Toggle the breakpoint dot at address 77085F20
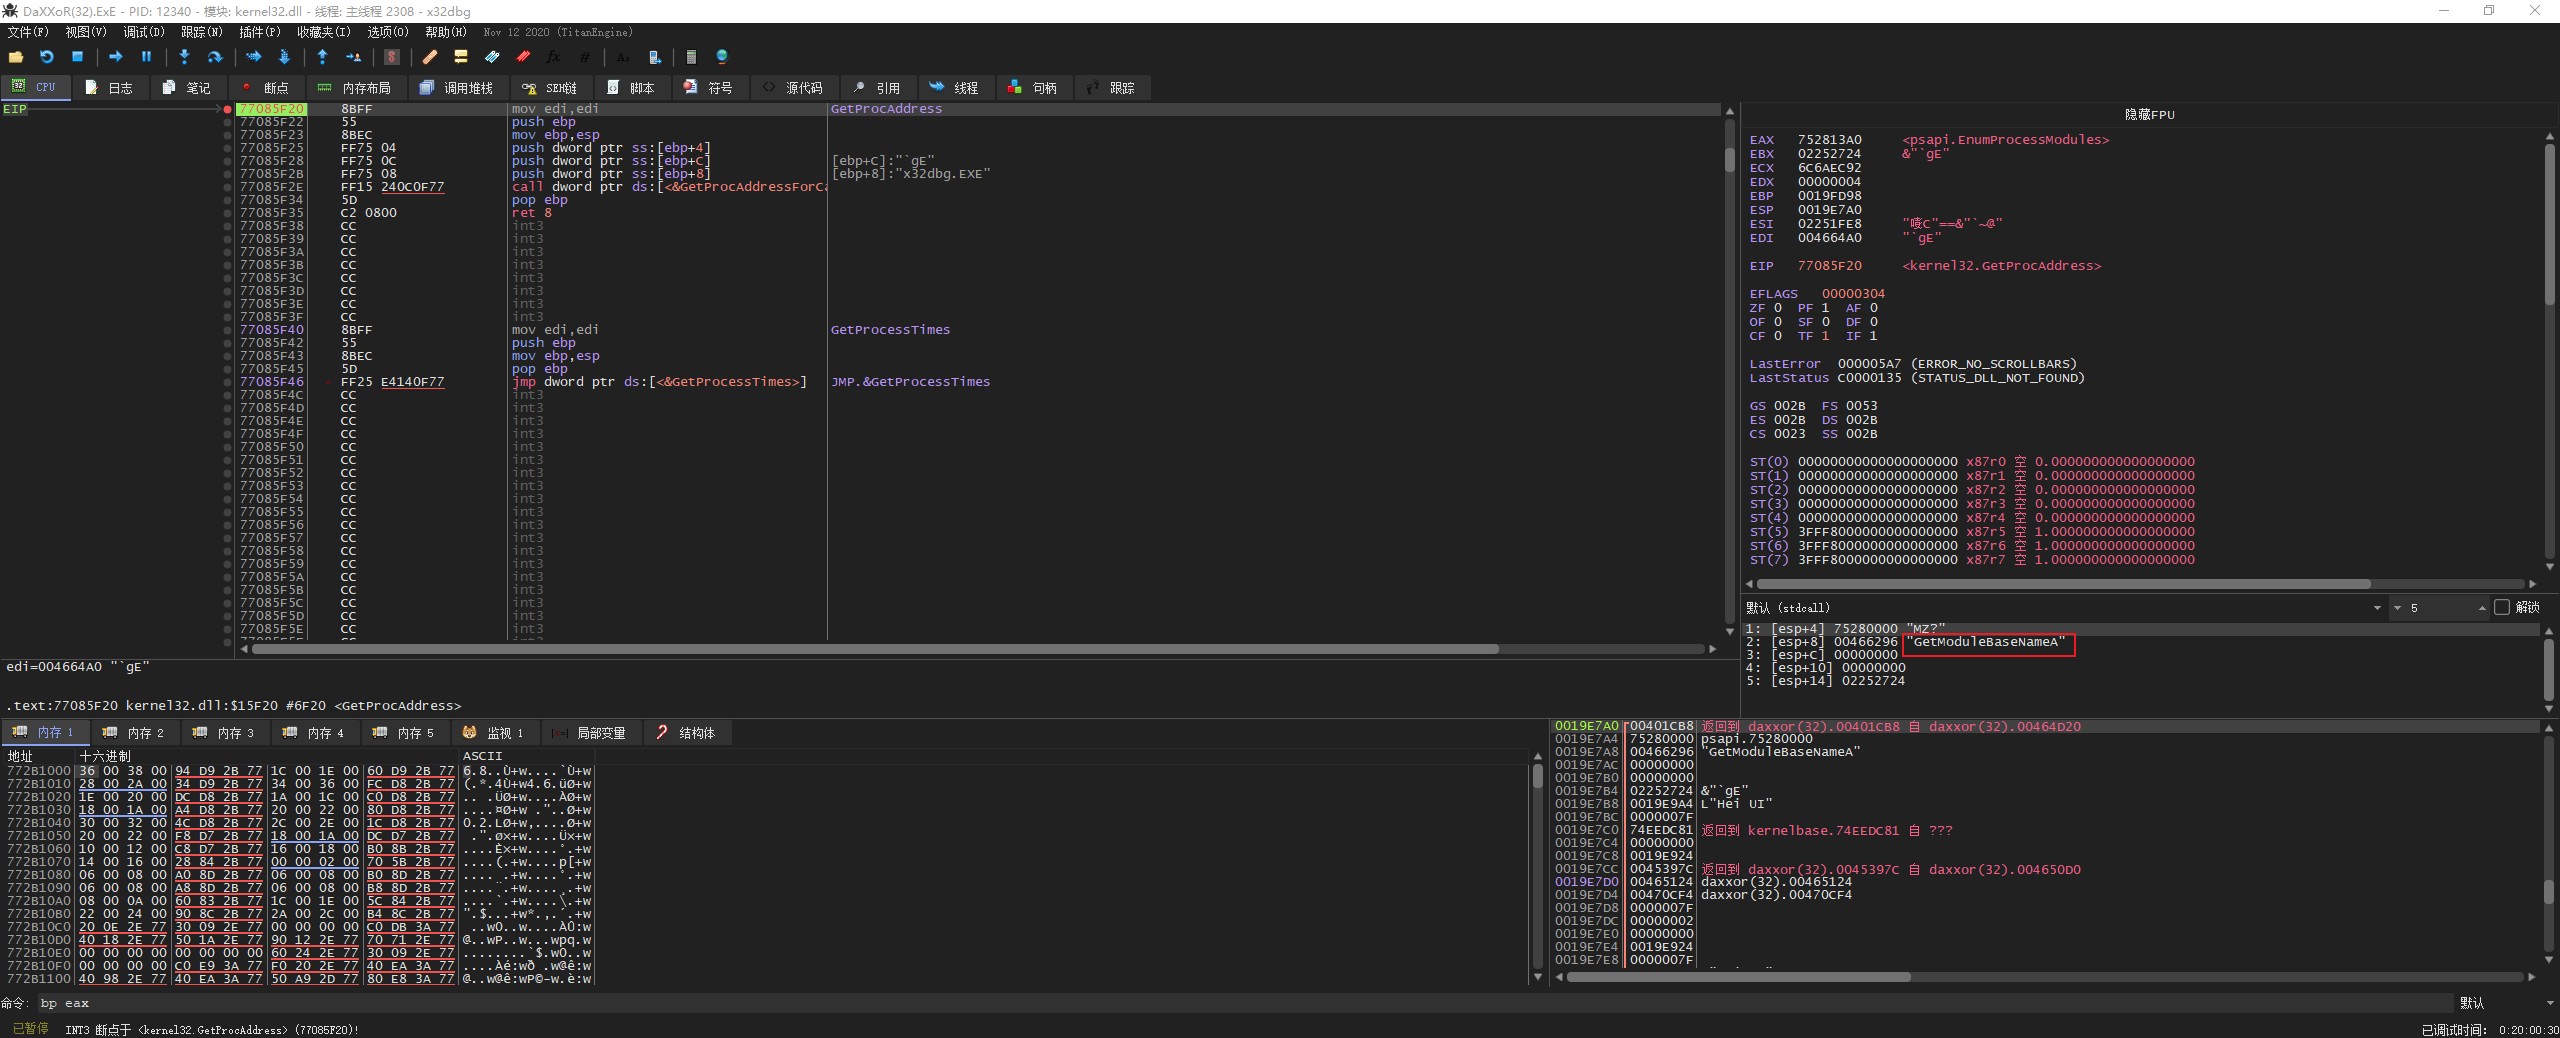Viewport: 2560px width, 1038px height. pos(228,109)
